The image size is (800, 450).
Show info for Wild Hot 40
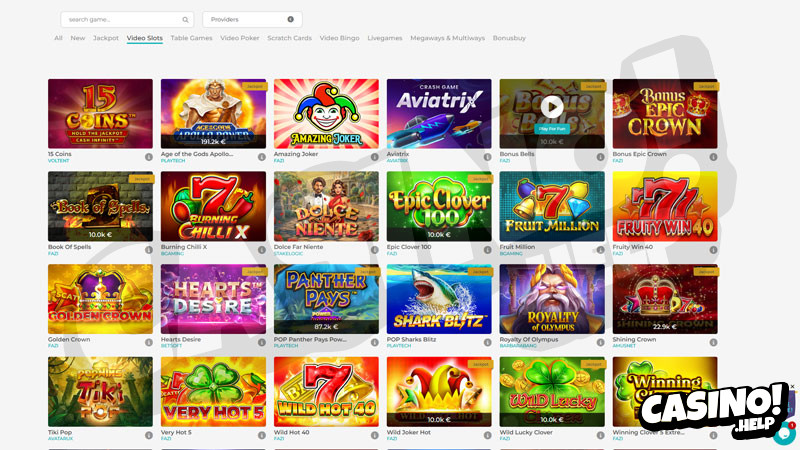pos(374,435)
